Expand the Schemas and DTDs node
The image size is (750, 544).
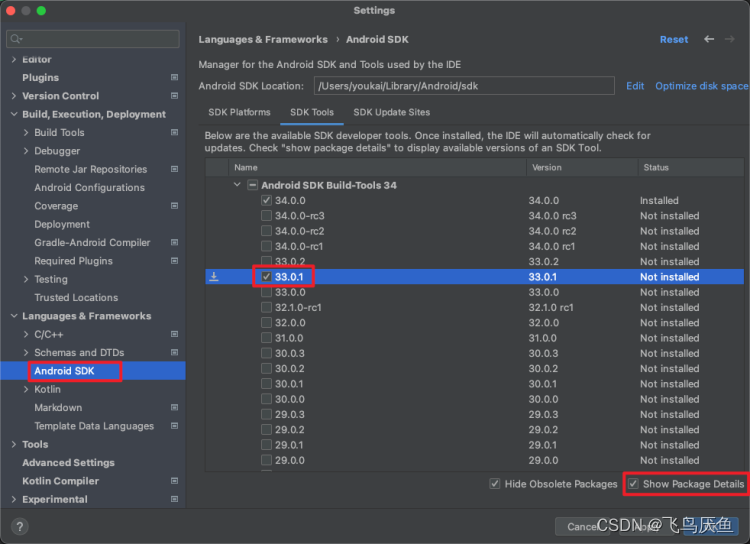[x=26, y=353]
